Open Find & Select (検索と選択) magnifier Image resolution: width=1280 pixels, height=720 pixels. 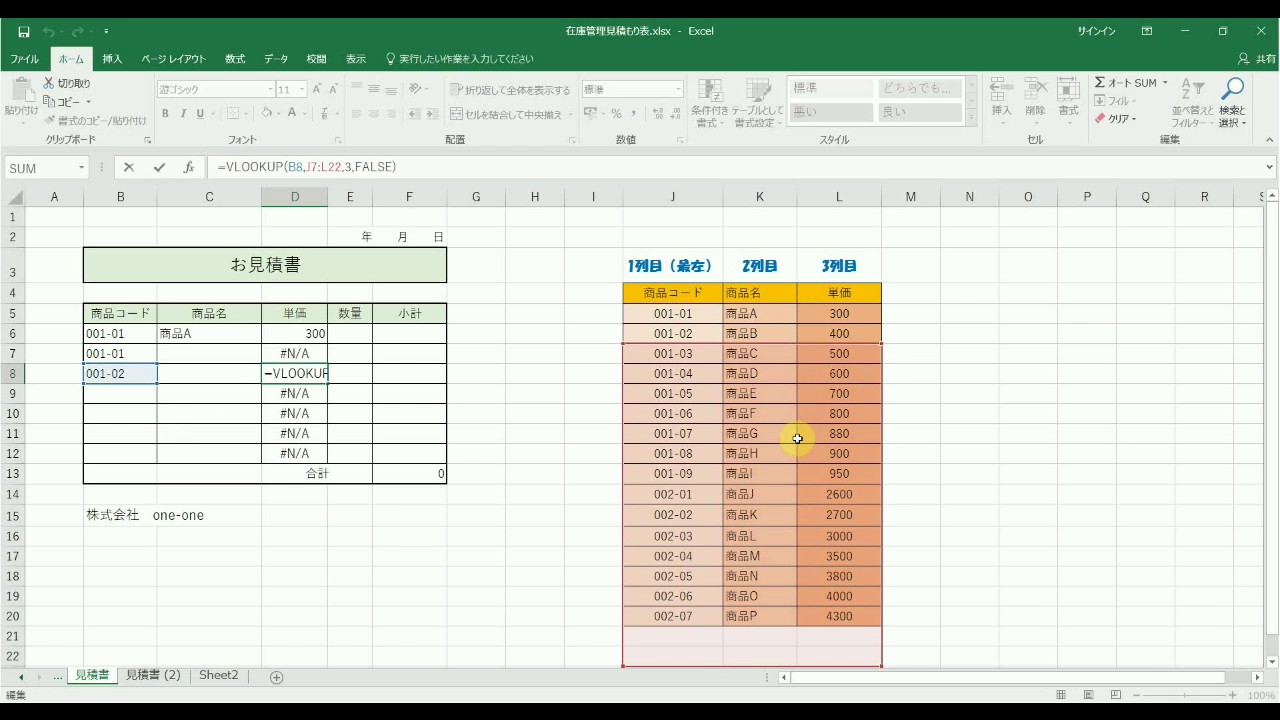(x=1233, y=91)
